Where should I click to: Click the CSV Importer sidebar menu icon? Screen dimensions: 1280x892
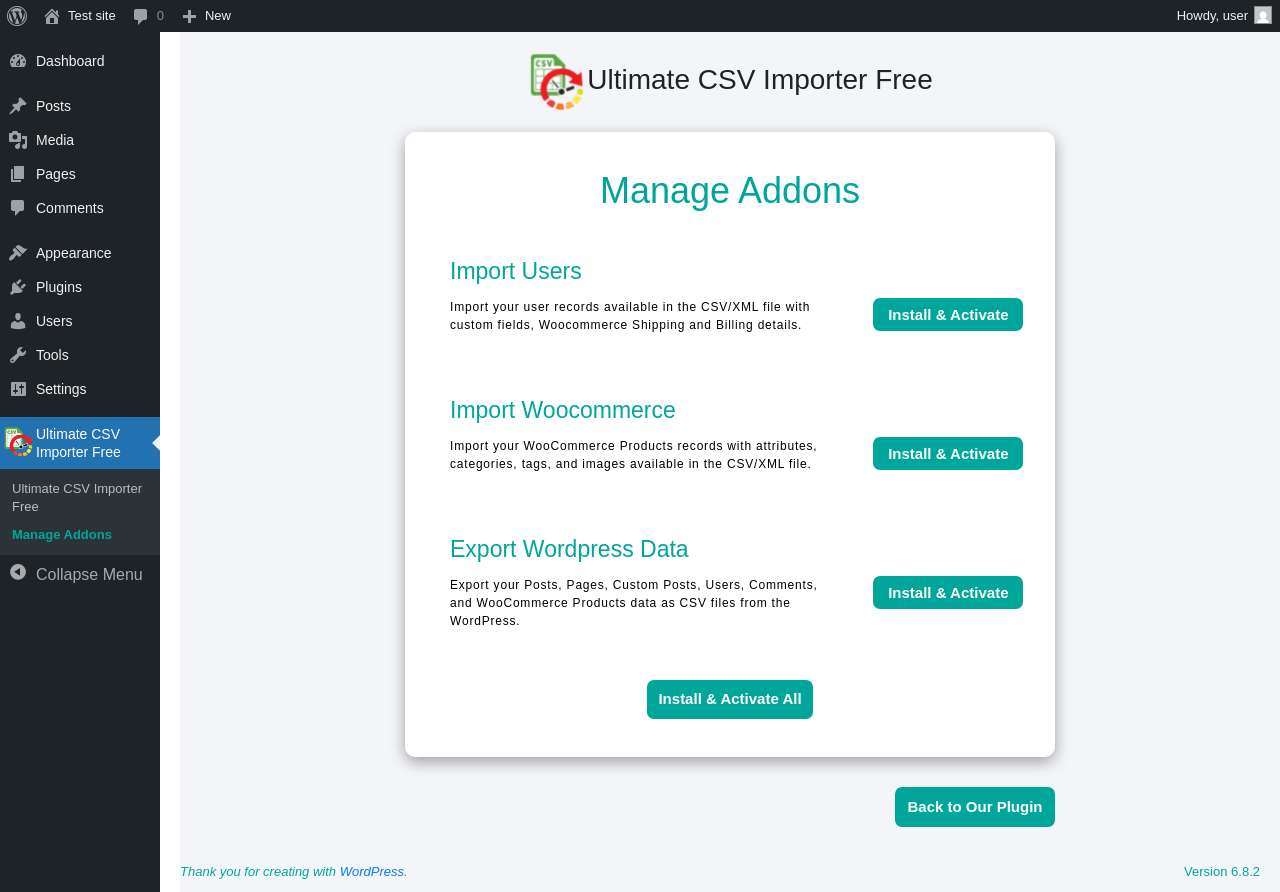tap(18, 442)
